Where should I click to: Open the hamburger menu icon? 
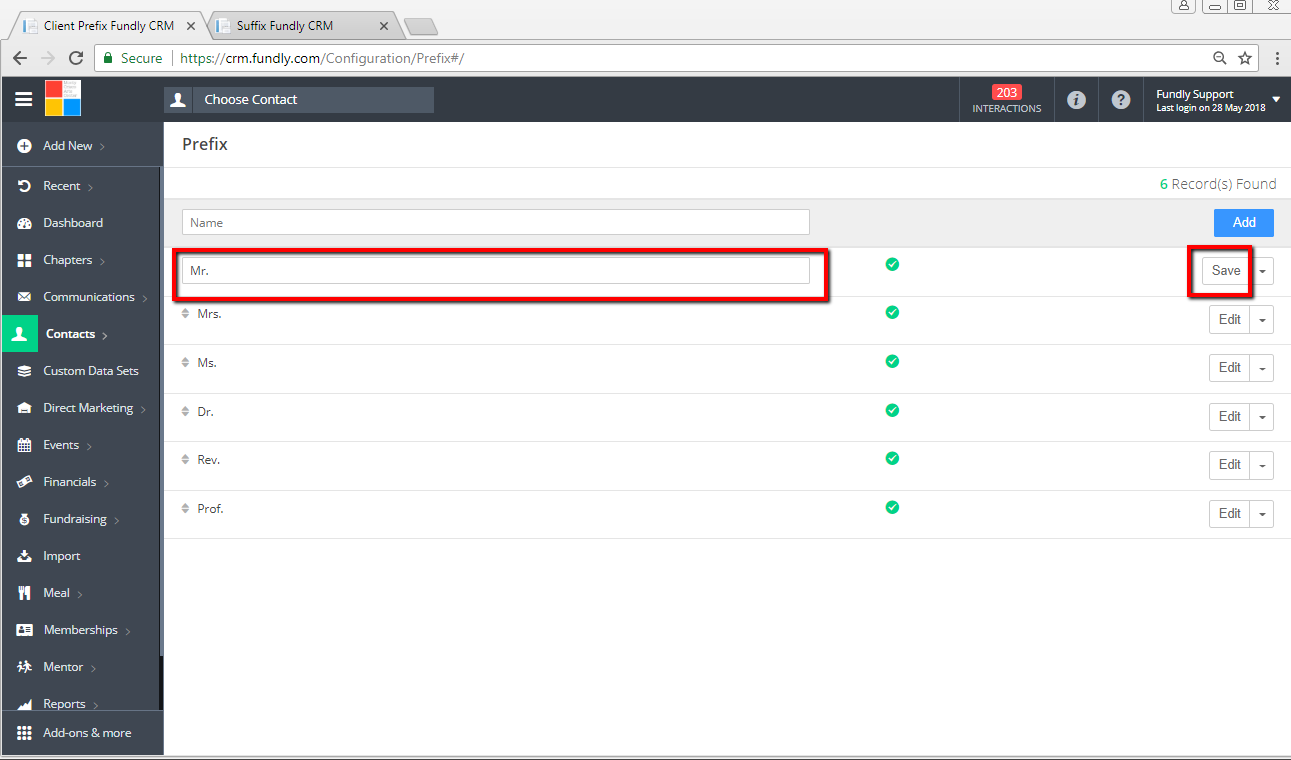coord(24,99)
